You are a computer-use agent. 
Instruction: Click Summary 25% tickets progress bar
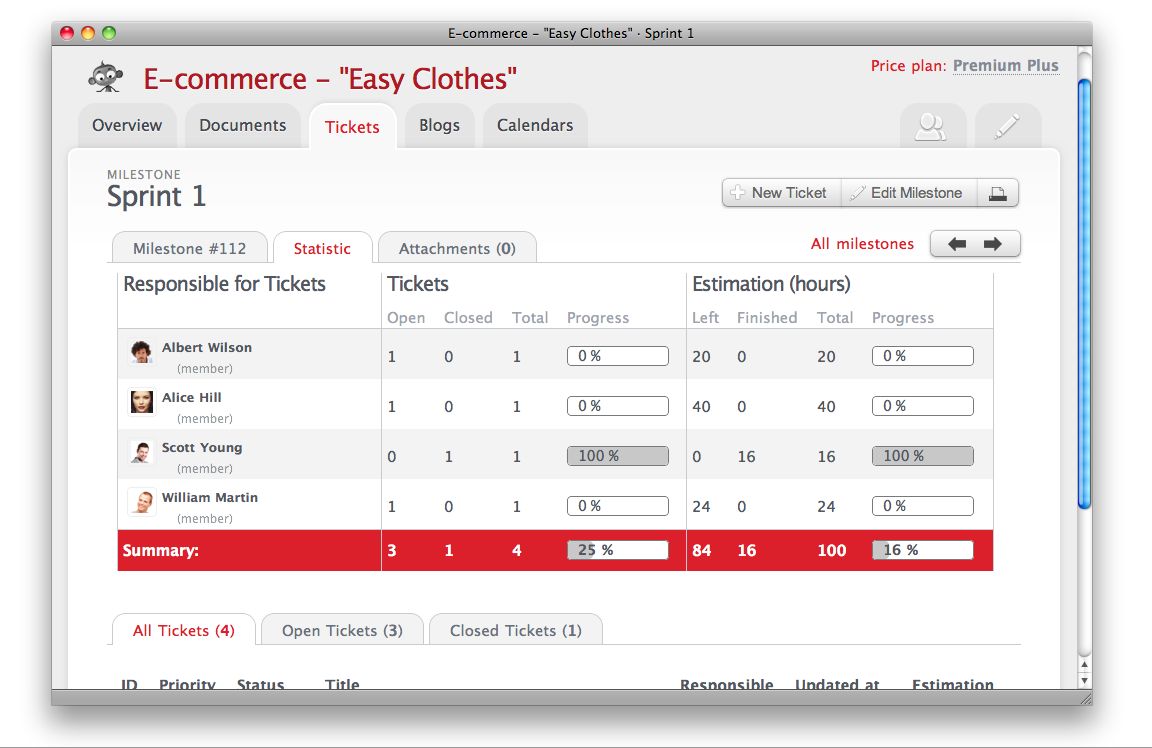pos(618,550)
